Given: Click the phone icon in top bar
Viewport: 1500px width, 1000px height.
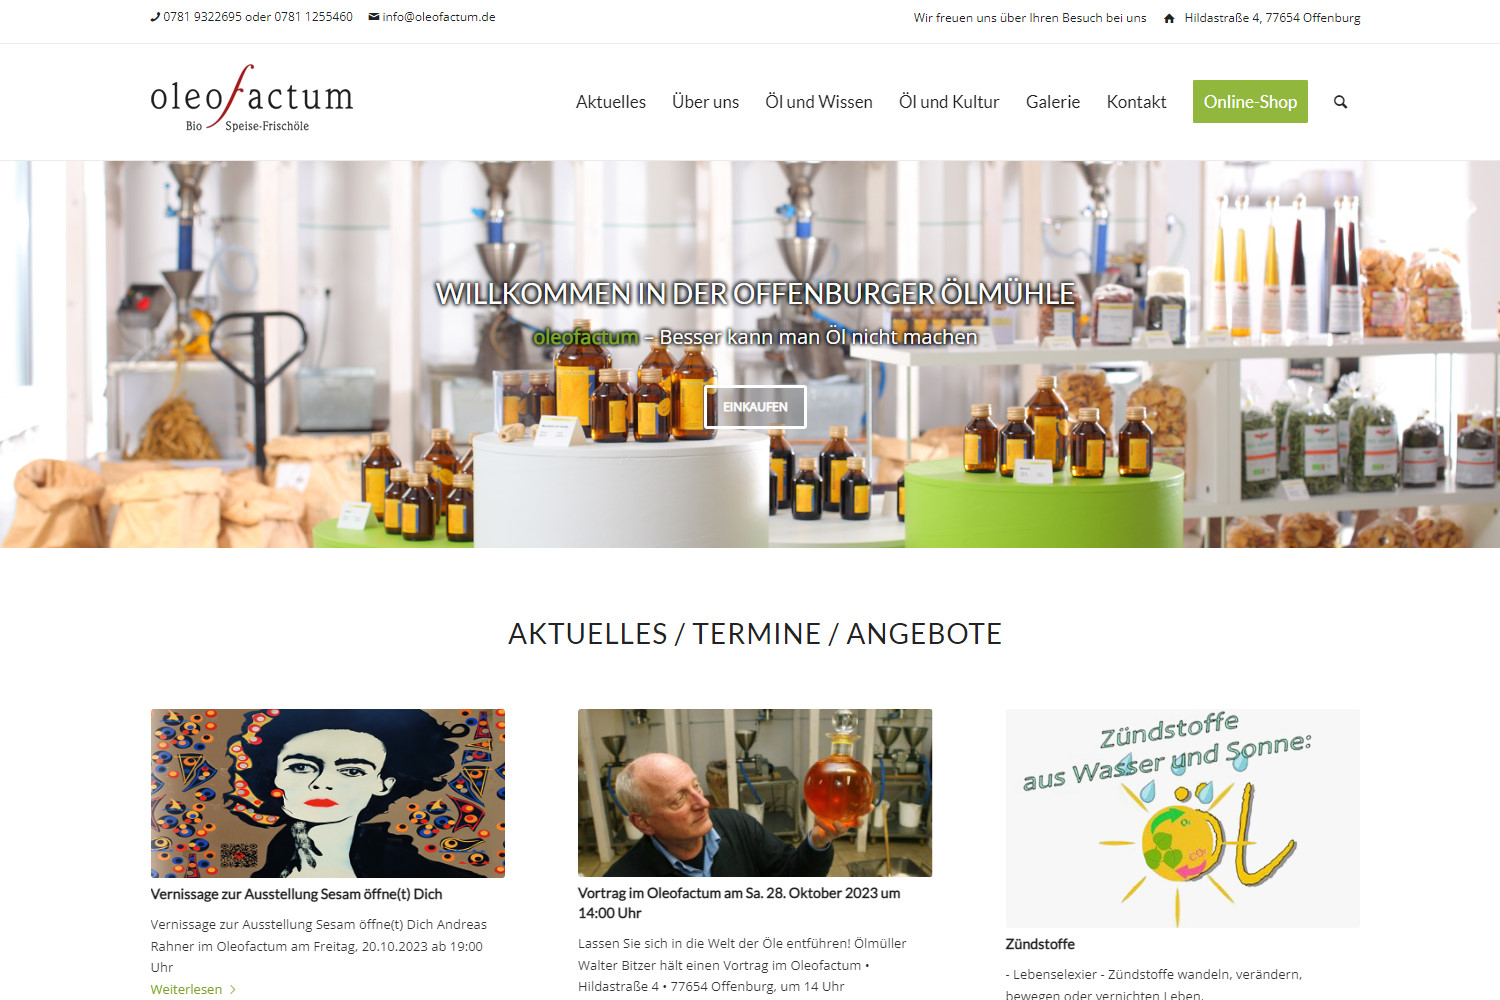Looking at the screenshot, I should [x=155, y=17].
